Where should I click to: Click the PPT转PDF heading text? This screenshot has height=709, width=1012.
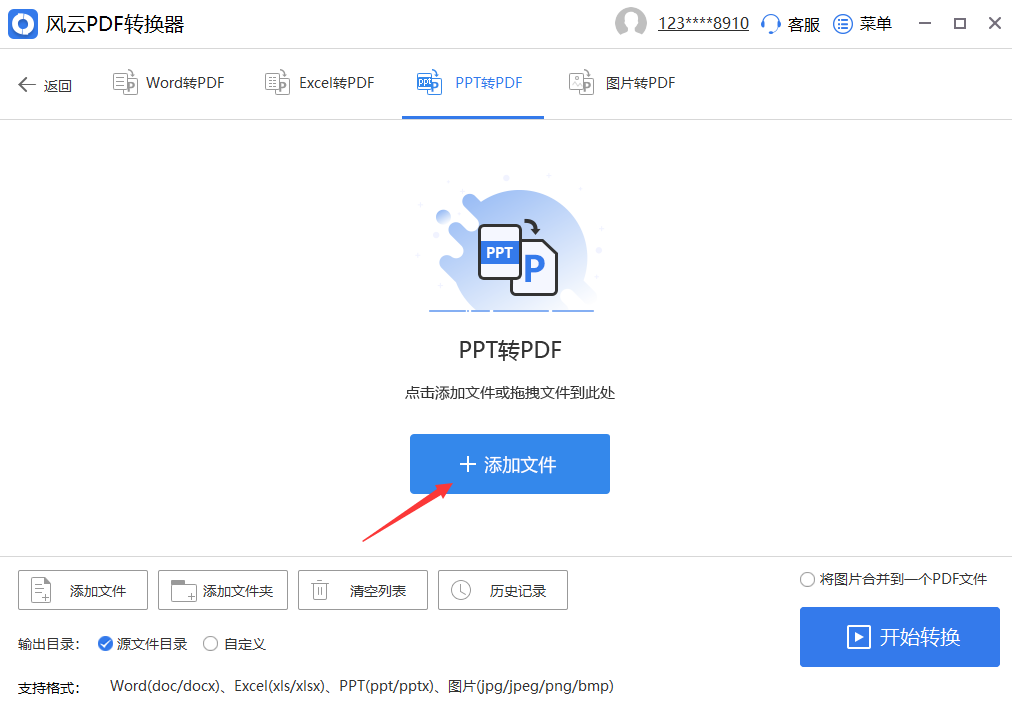click(510, 350)
